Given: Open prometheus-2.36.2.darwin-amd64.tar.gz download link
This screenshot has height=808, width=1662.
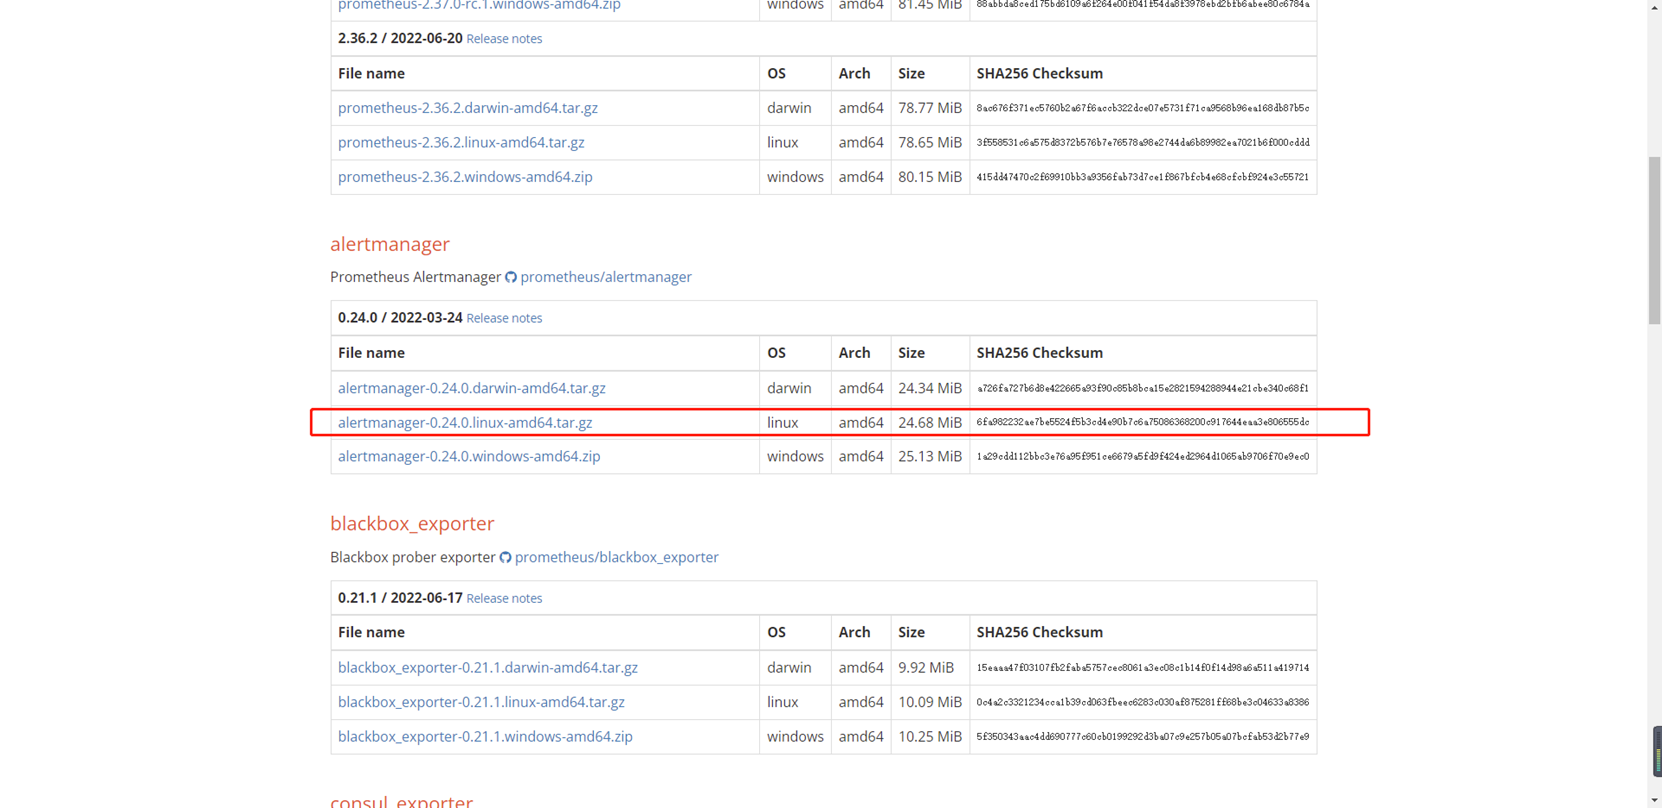Looking at the screenshot, I should point(467,108).
